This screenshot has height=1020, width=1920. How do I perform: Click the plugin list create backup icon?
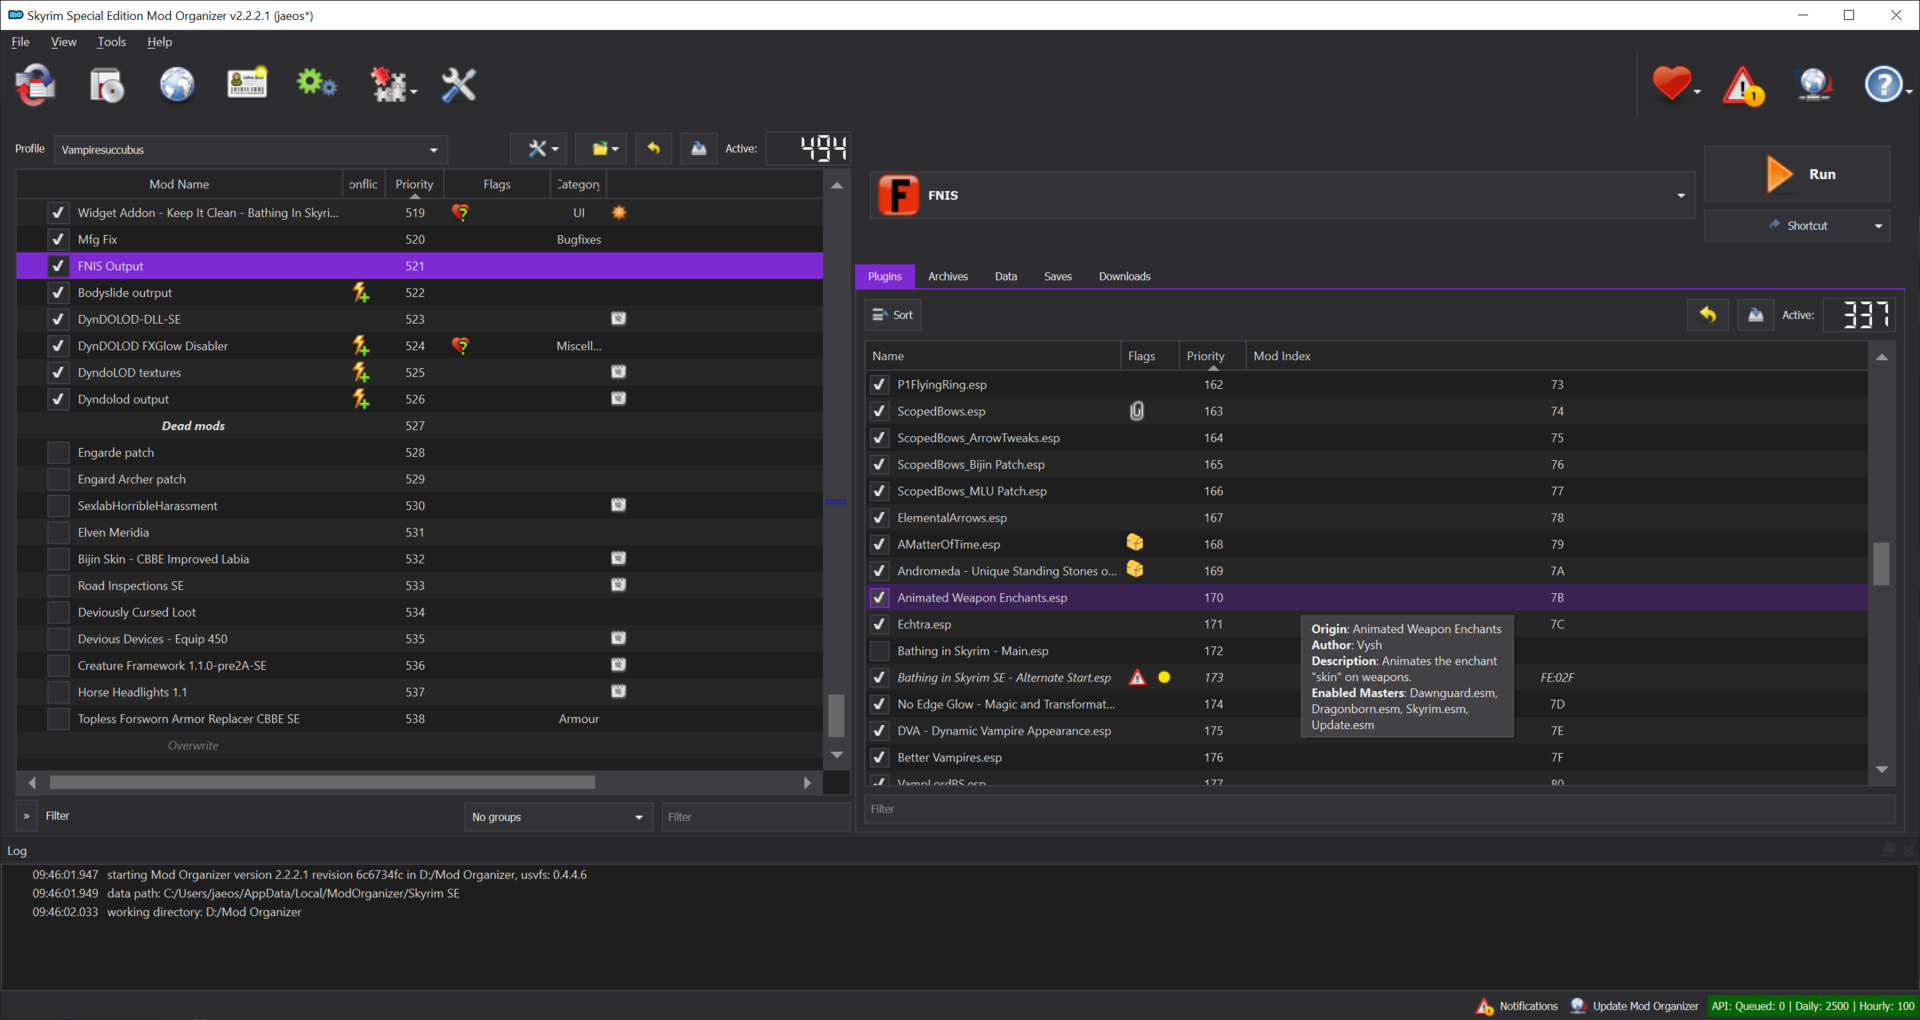[x=1755, y=315]
